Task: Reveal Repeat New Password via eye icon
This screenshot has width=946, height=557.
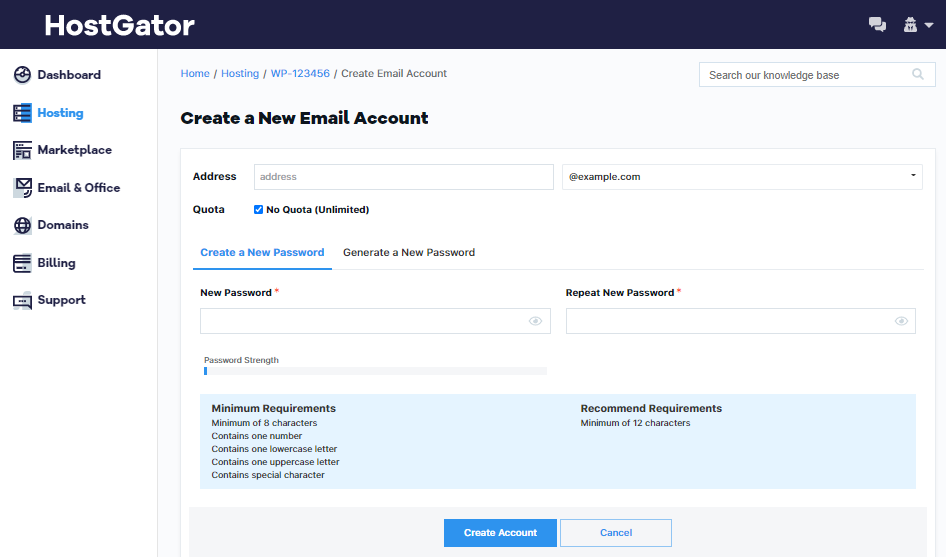Action: [901, 321]
